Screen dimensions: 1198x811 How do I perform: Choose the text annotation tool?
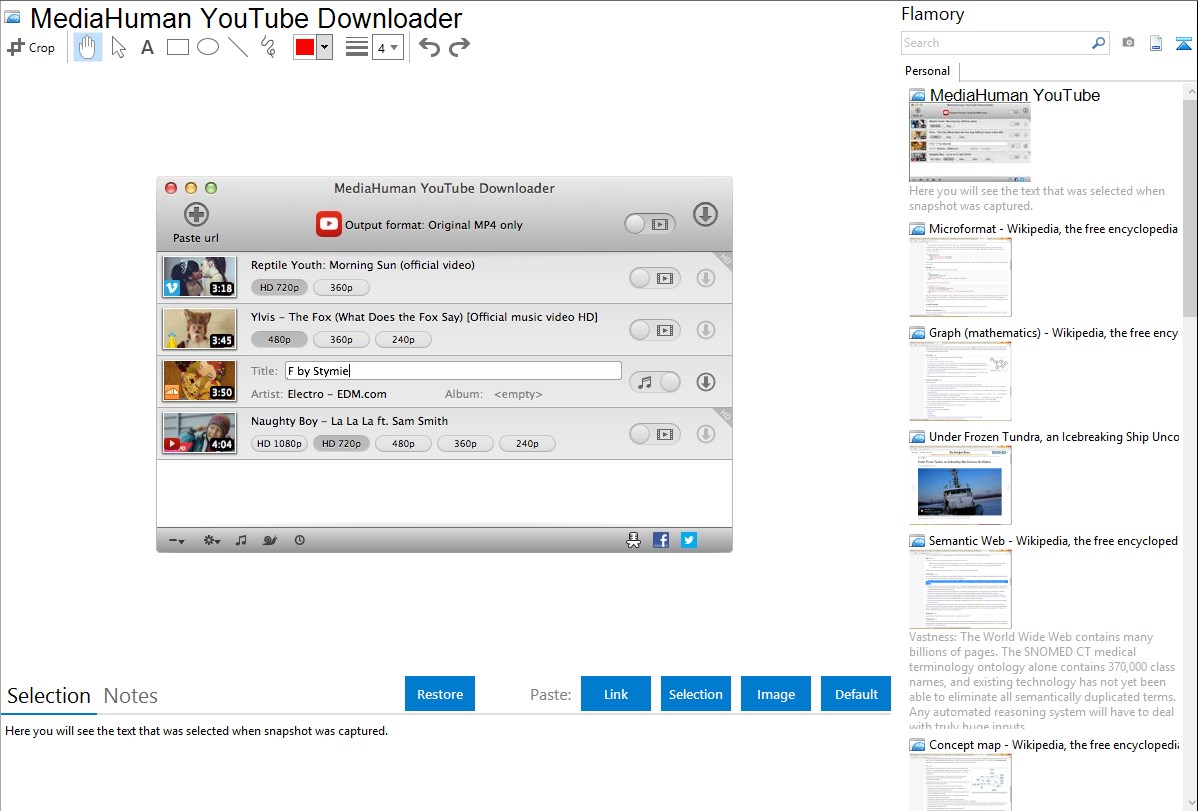coord(147,47)
